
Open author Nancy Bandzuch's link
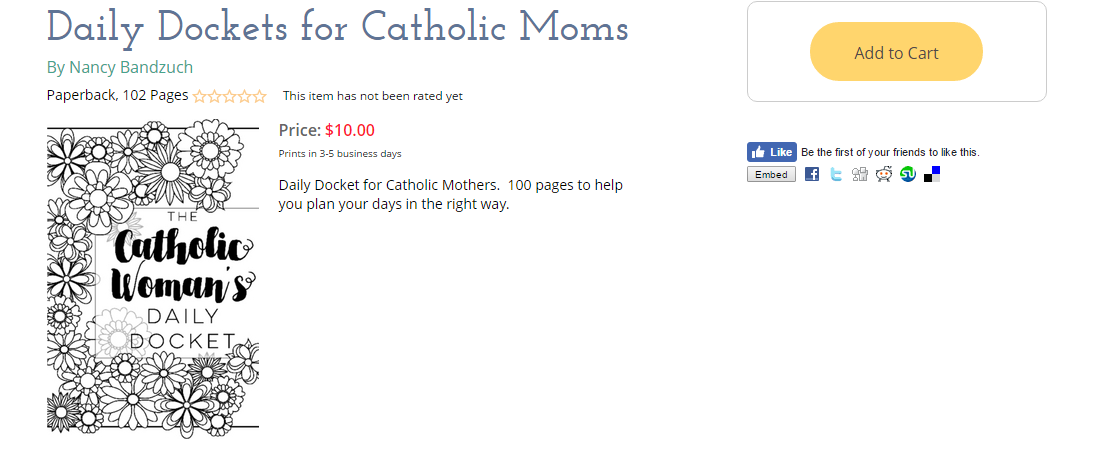120,67
